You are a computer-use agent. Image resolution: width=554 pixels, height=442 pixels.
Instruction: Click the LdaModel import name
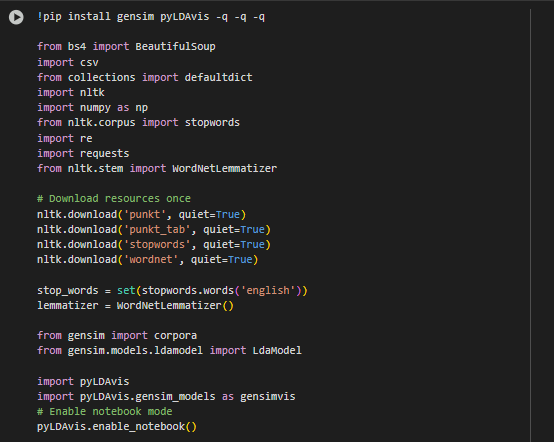coord(277,350)
